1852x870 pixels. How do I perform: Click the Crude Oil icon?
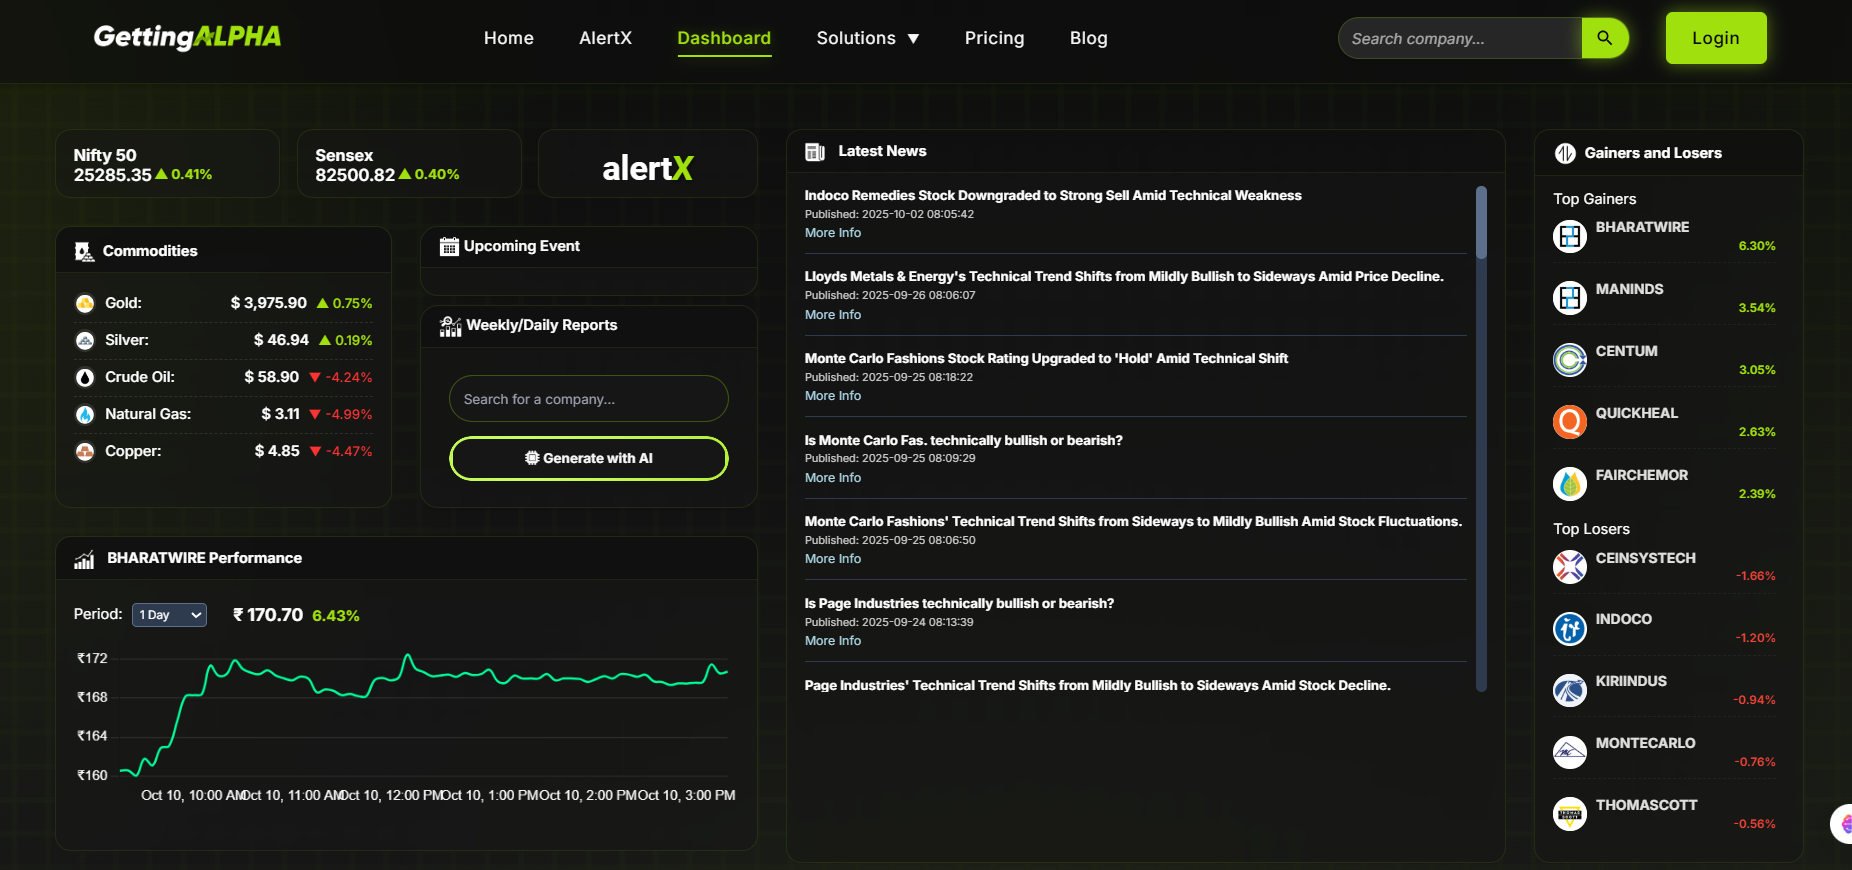85,377
